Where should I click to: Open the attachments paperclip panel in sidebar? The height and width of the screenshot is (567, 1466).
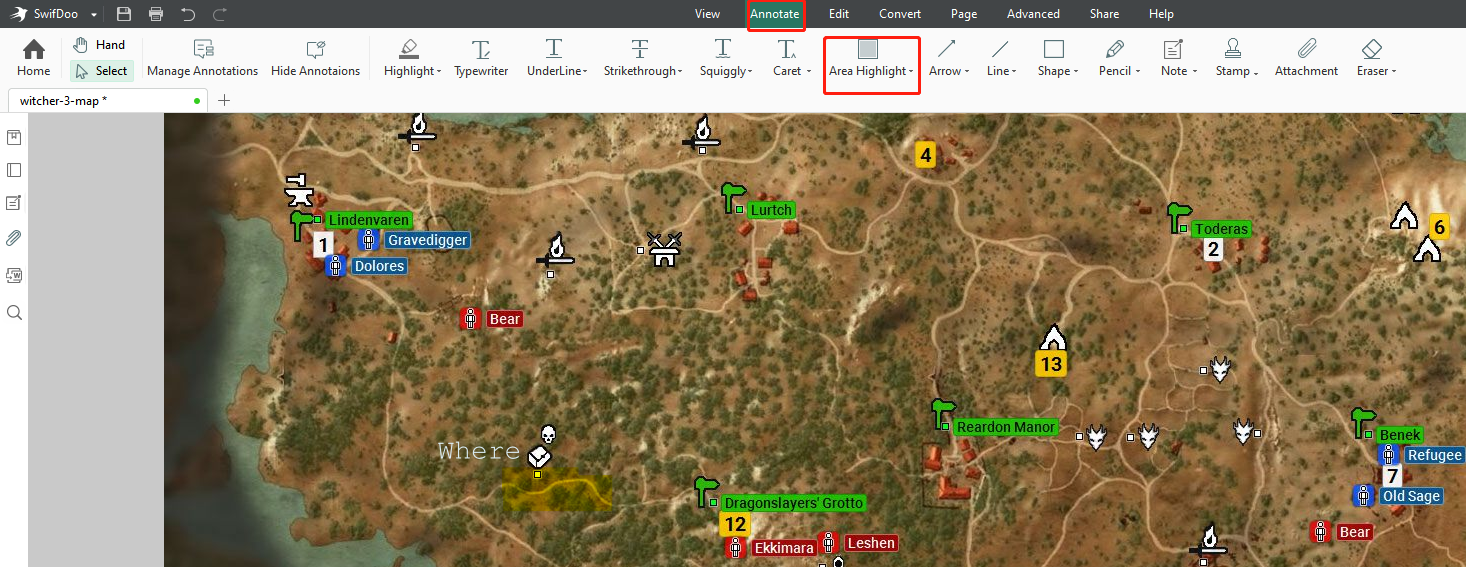(14, 238)
